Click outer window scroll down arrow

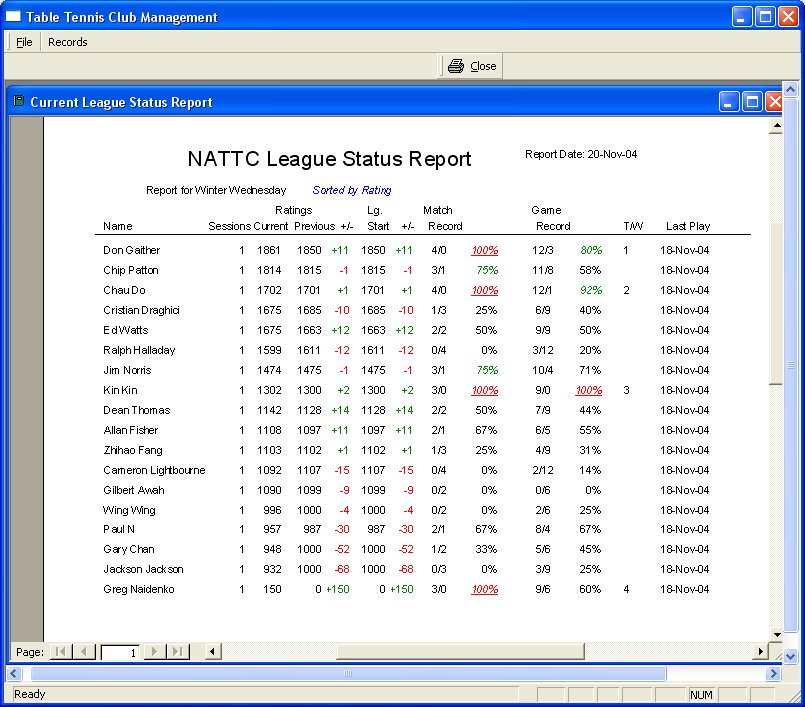coord(790,656)
